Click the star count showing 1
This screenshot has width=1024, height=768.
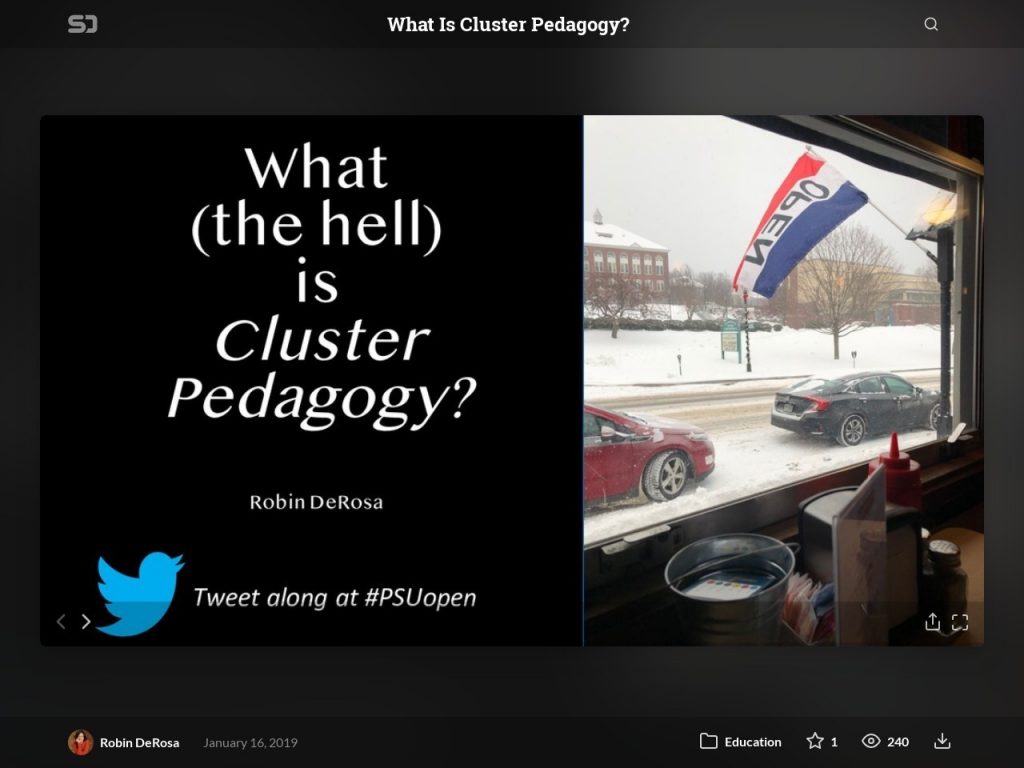[834, 742]
